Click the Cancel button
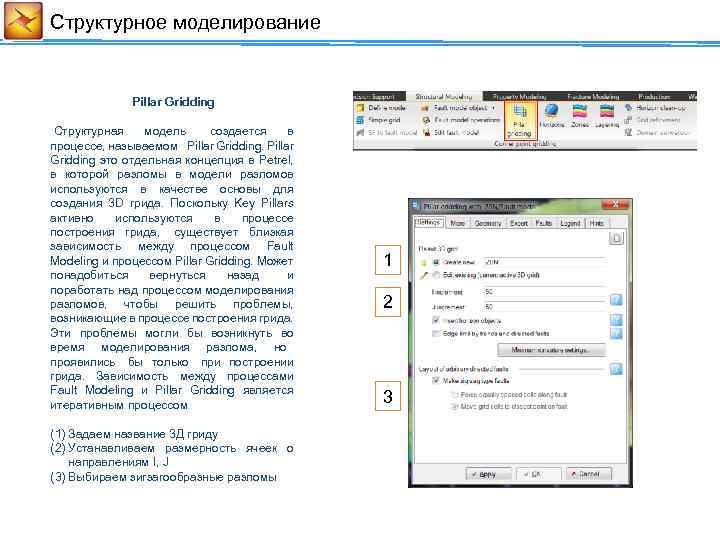 pos(589,474)
